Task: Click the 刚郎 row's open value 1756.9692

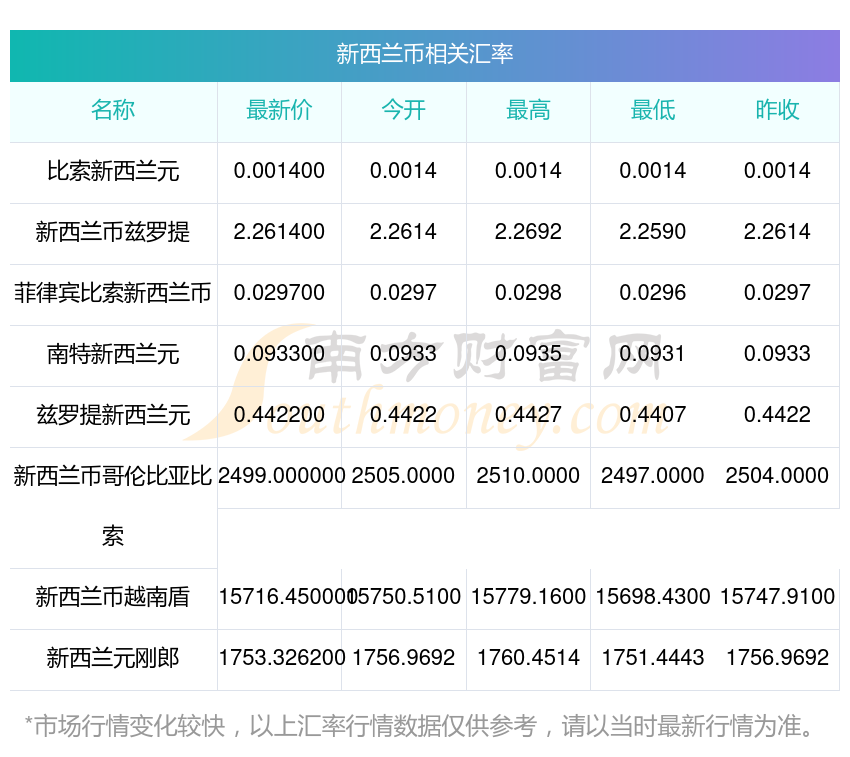Action: click(x=403, y=658)
